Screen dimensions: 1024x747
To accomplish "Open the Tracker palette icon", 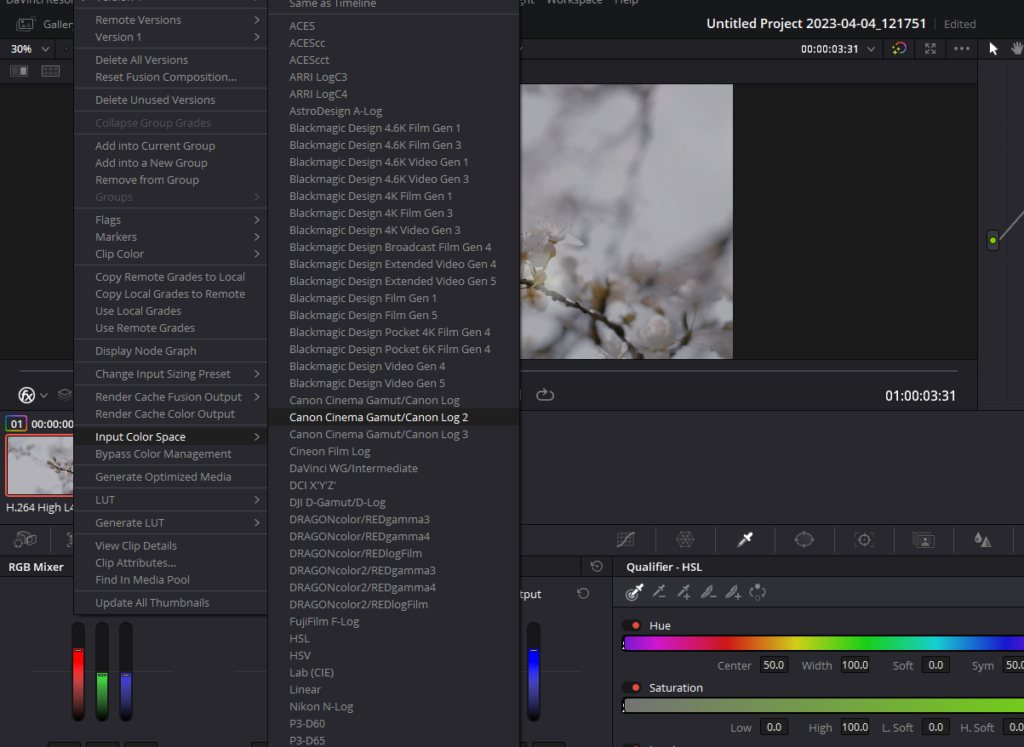I will point(864,539).
